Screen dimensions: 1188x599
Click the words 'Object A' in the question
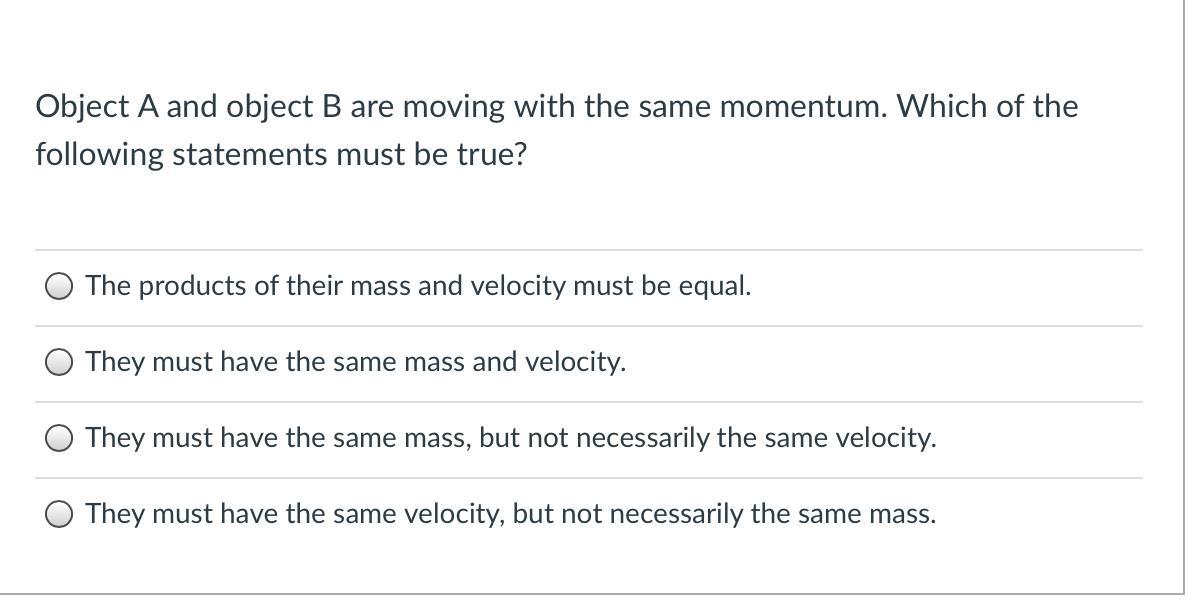click(97, 108)
